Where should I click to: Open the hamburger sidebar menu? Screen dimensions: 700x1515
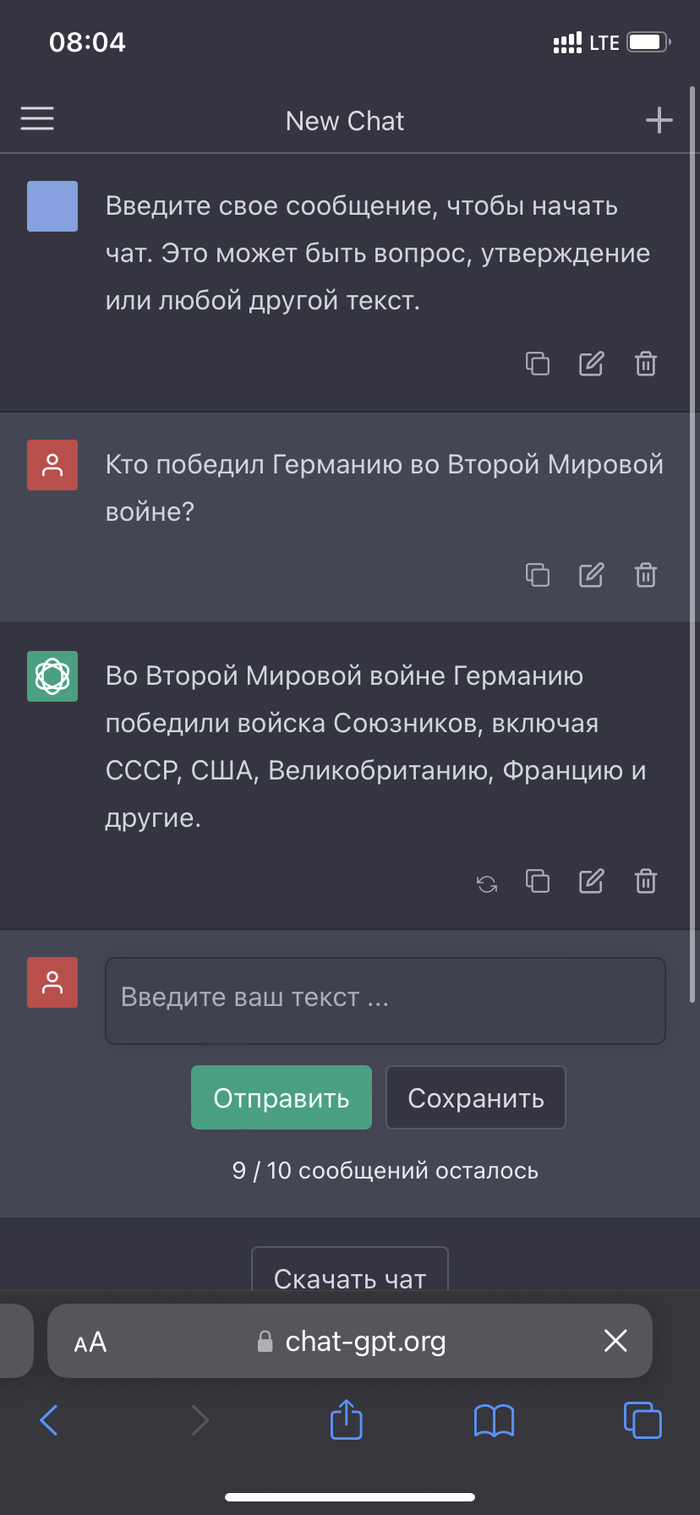point(37,120)
